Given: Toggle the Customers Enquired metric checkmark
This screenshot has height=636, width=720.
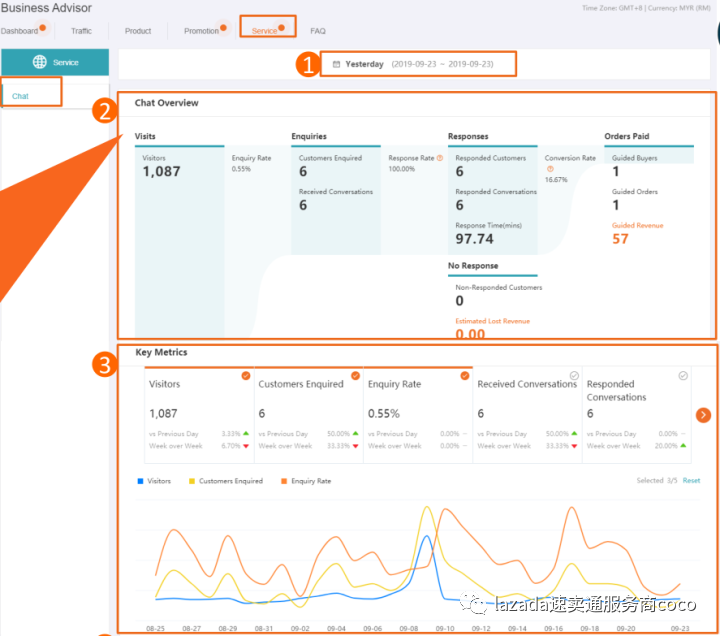Looking at the screenshot, I should click(355, 376).
